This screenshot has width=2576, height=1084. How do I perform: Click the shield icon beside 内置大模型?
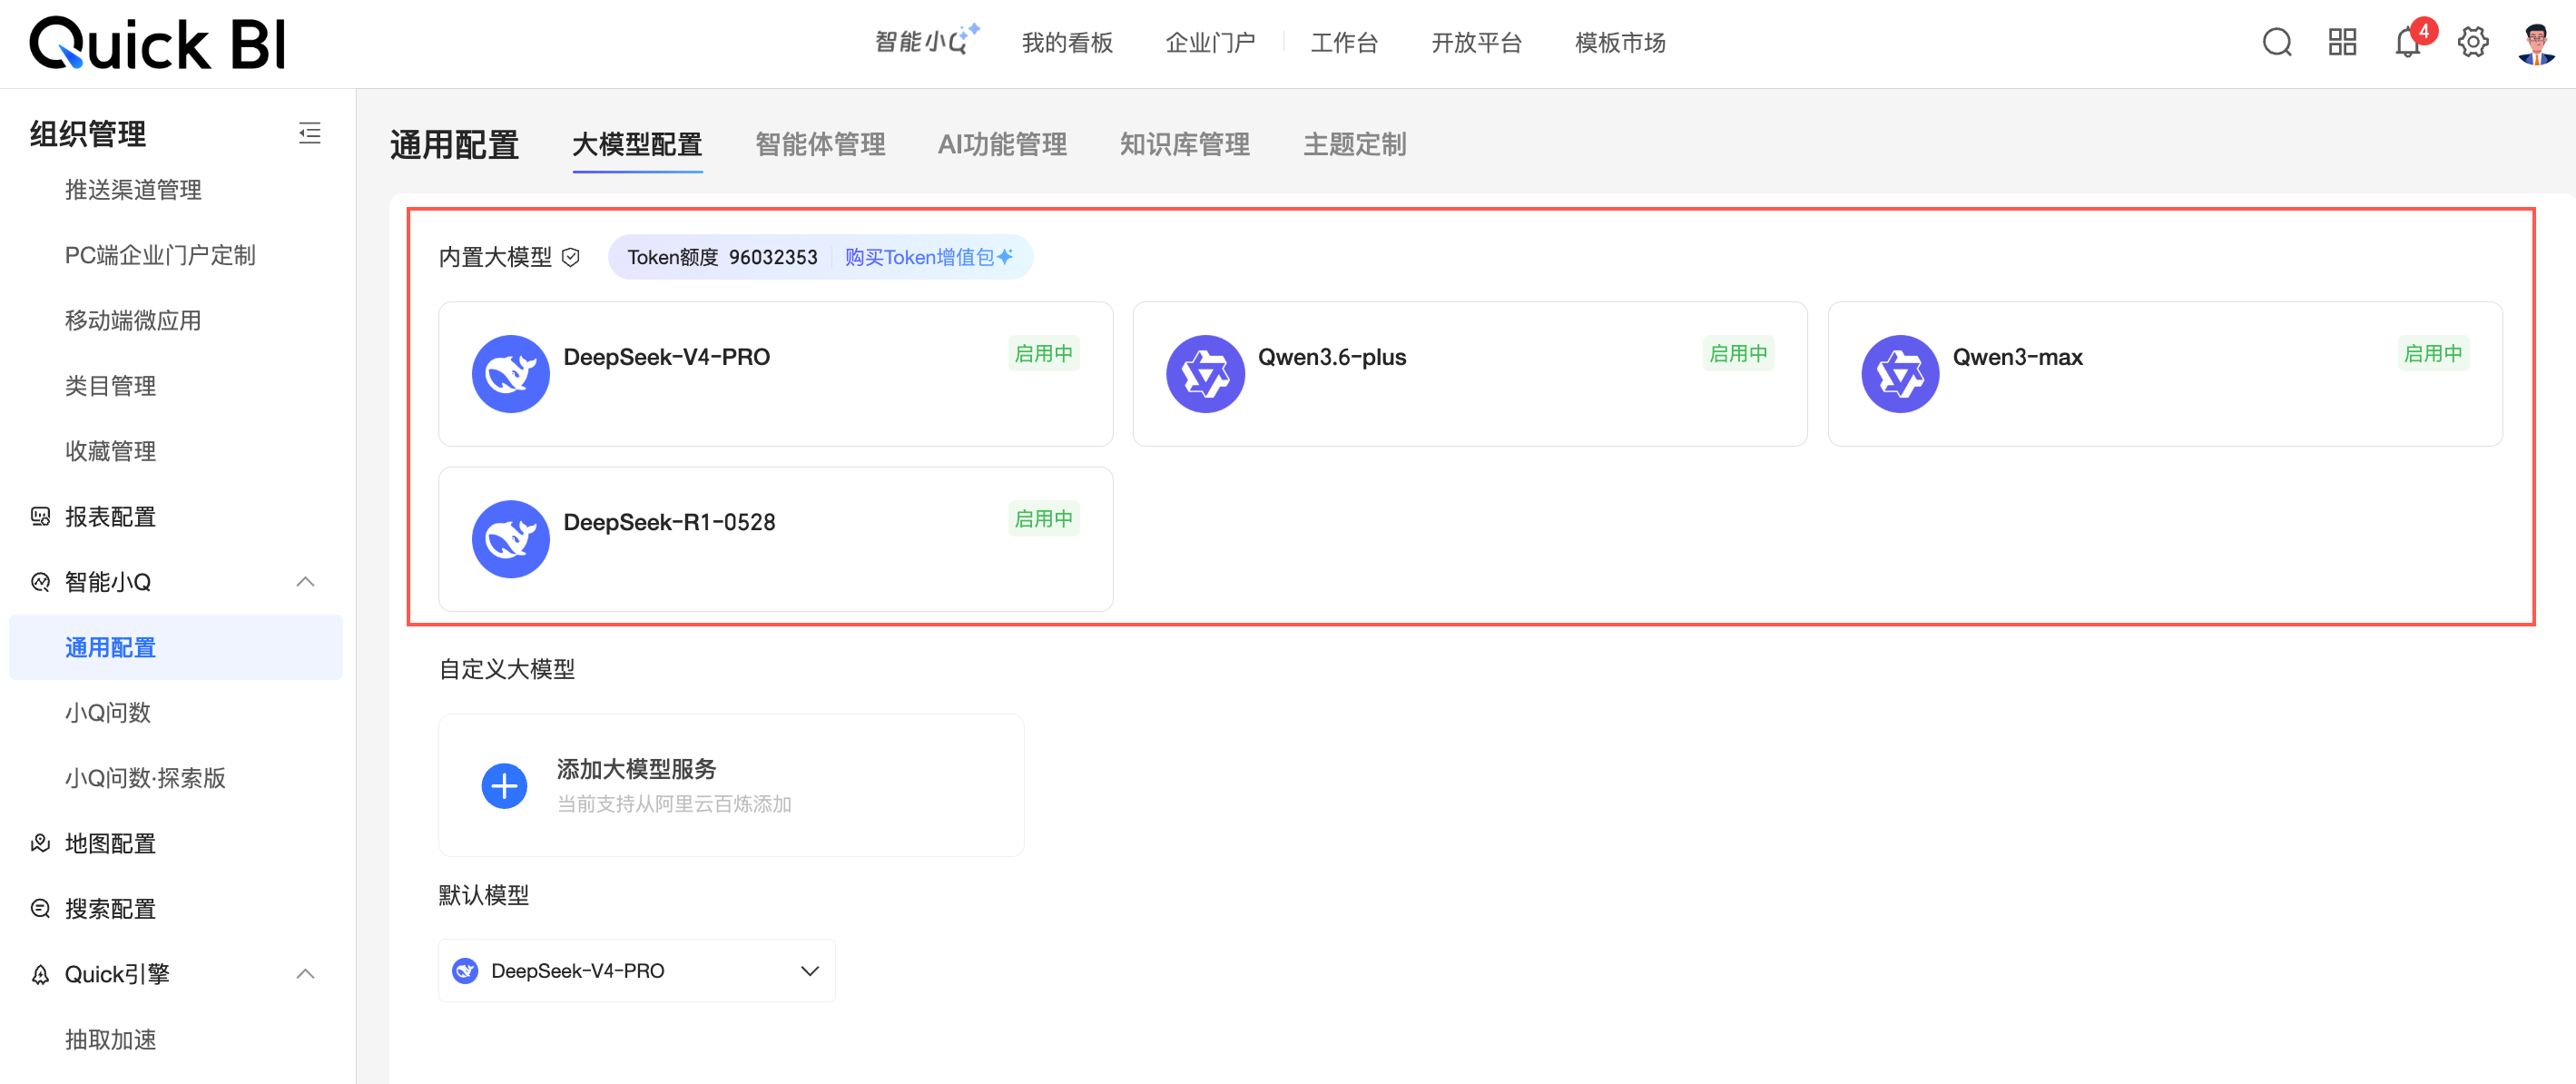571,257
